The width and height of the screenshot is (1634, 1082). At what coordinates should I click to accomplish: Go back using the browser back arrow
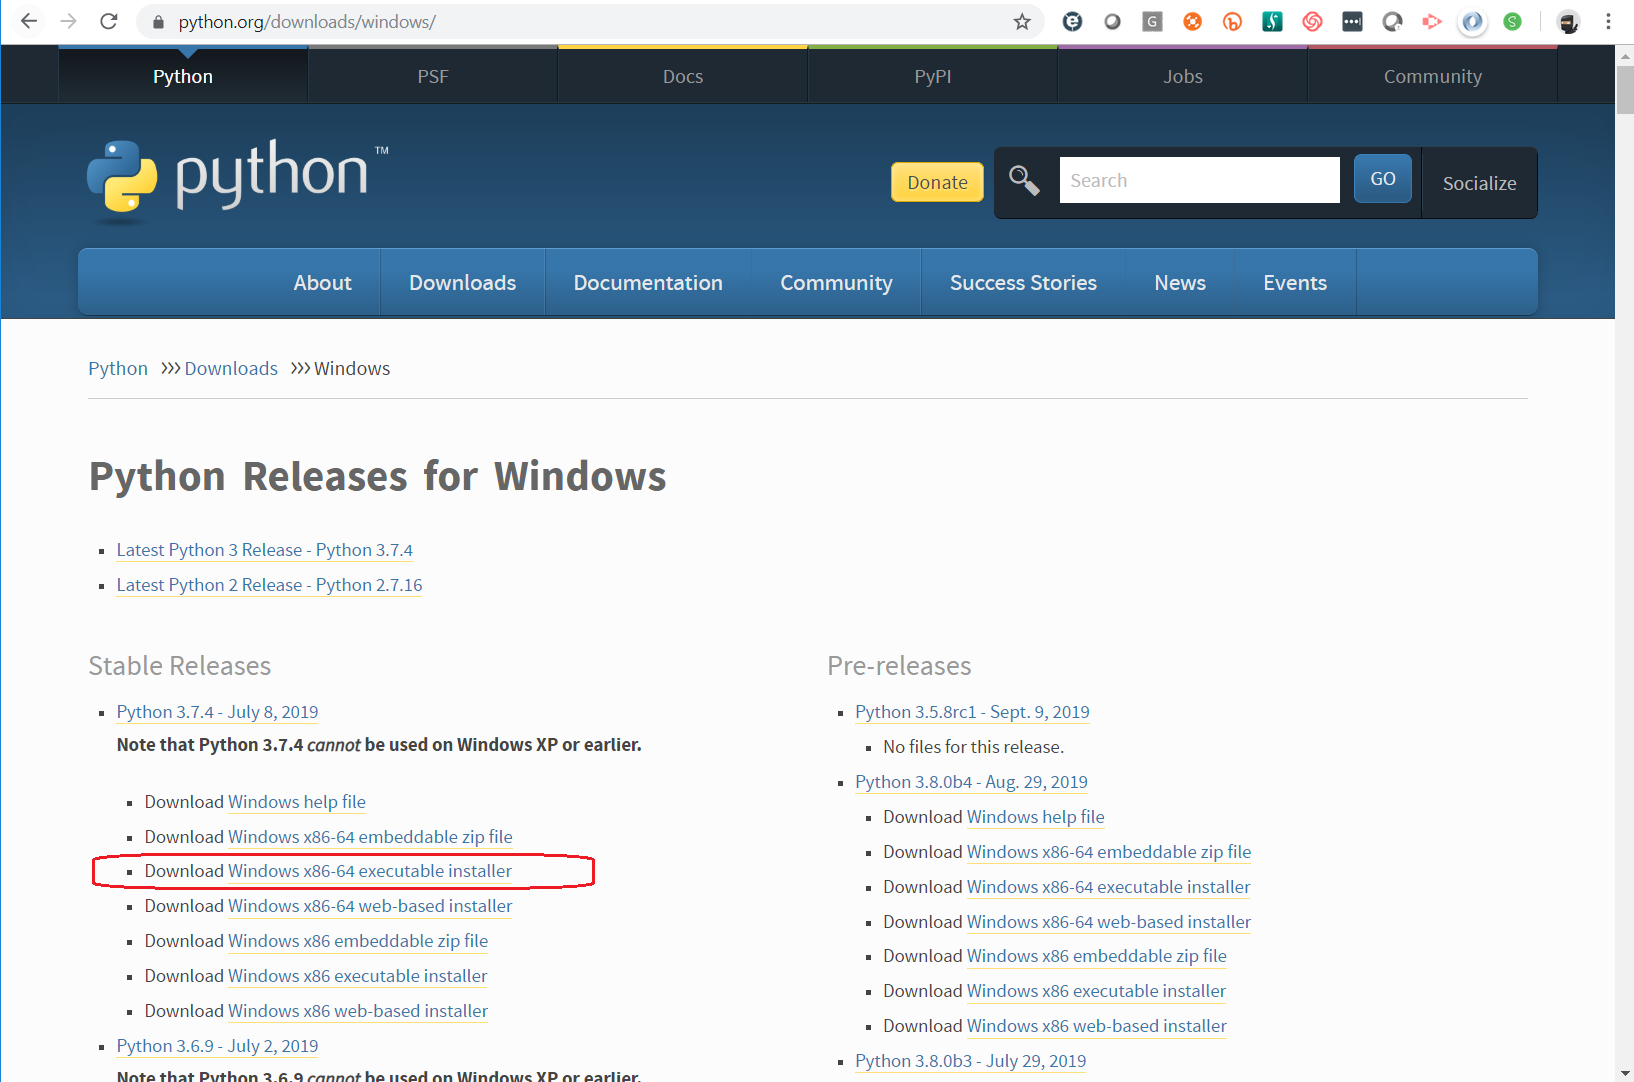[29, 21]
